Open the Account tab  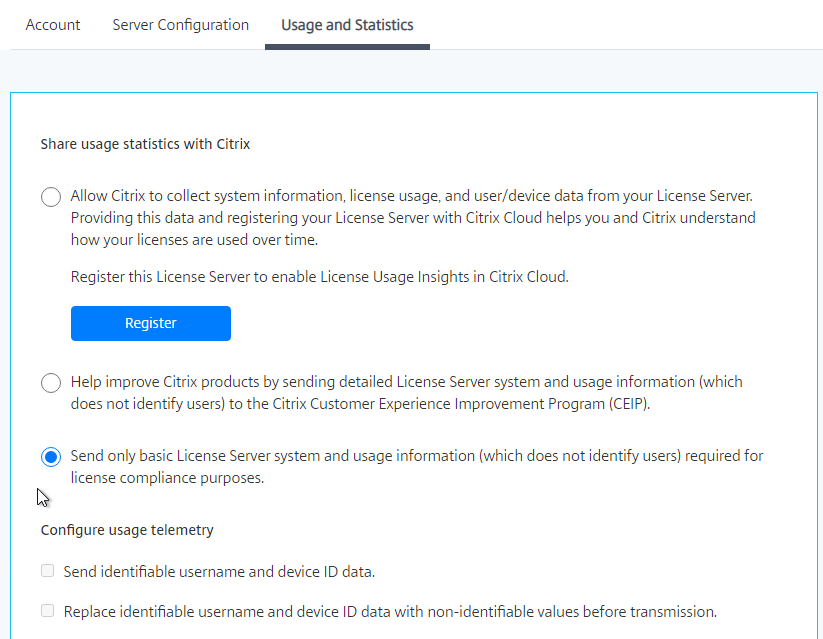[52, 25]
